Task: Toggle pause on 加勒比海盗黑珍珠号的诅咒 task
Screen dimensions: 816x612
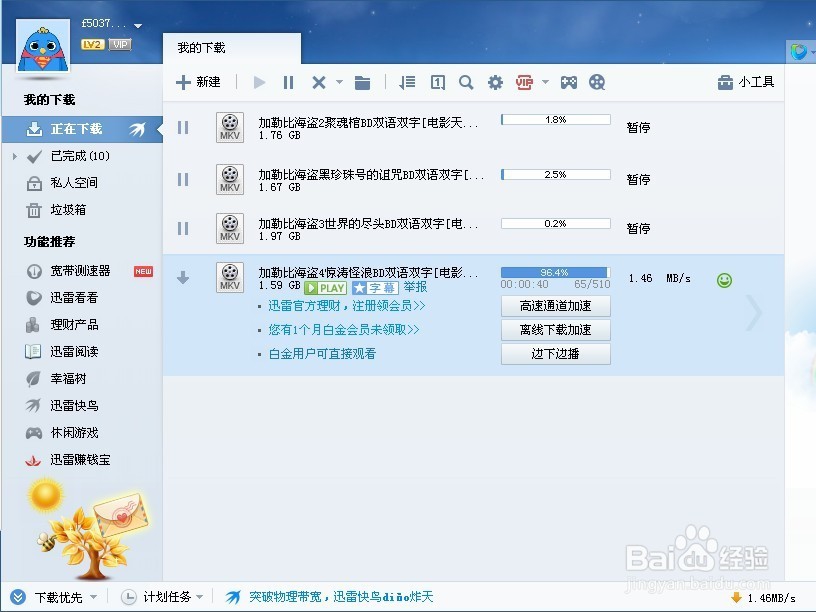Action: click(183, 180)
